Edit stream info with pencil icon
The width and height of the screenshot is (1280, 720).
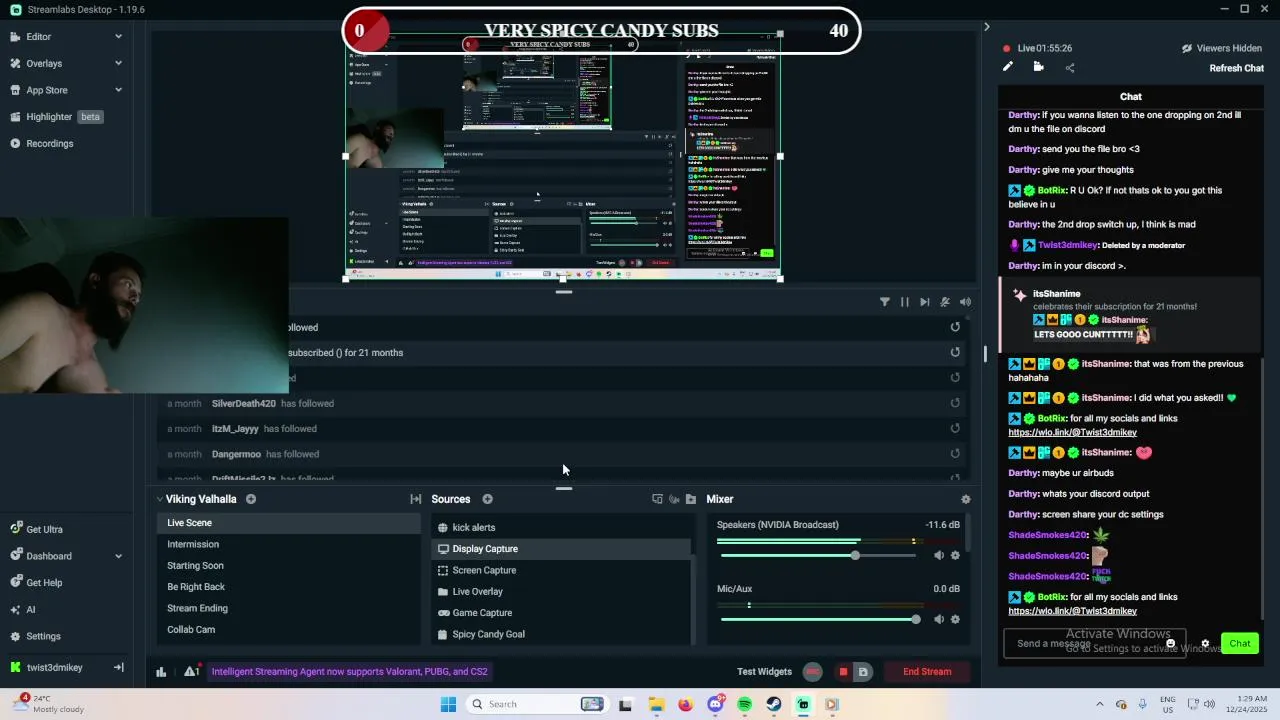point(1008,67)
